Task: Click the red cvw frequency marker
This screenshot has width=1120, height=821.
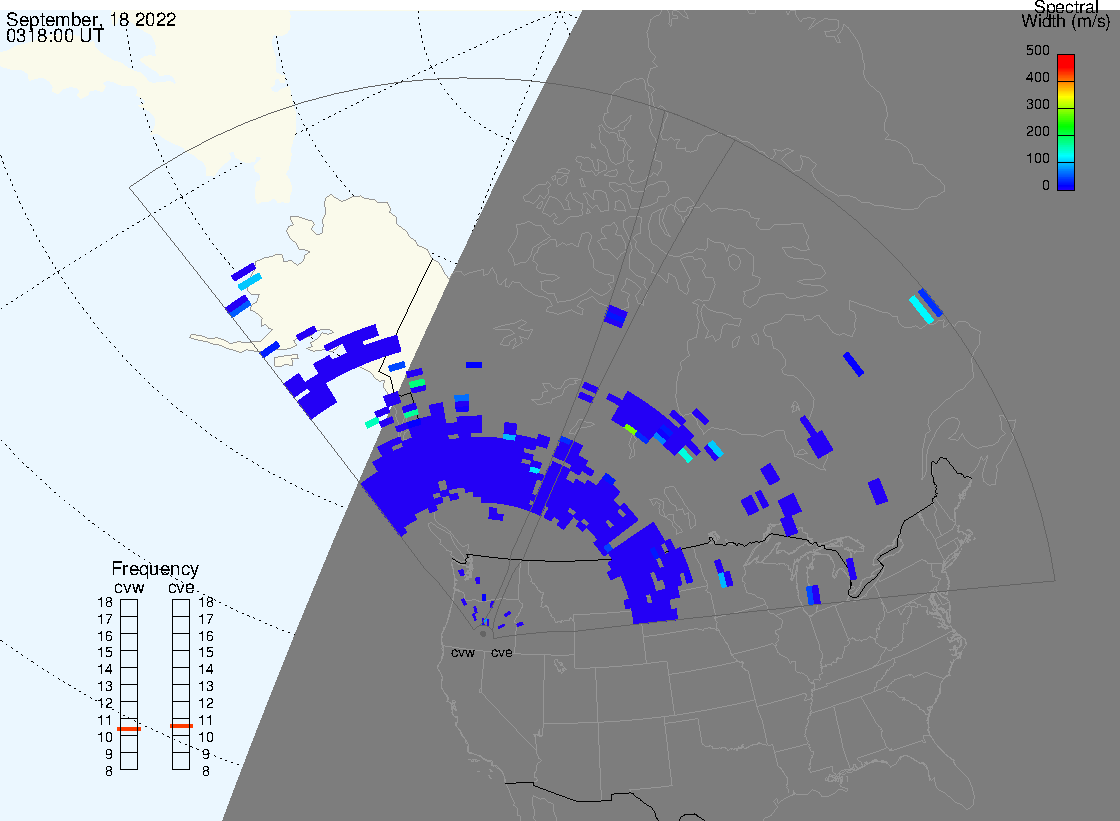Action: (129, 729)
